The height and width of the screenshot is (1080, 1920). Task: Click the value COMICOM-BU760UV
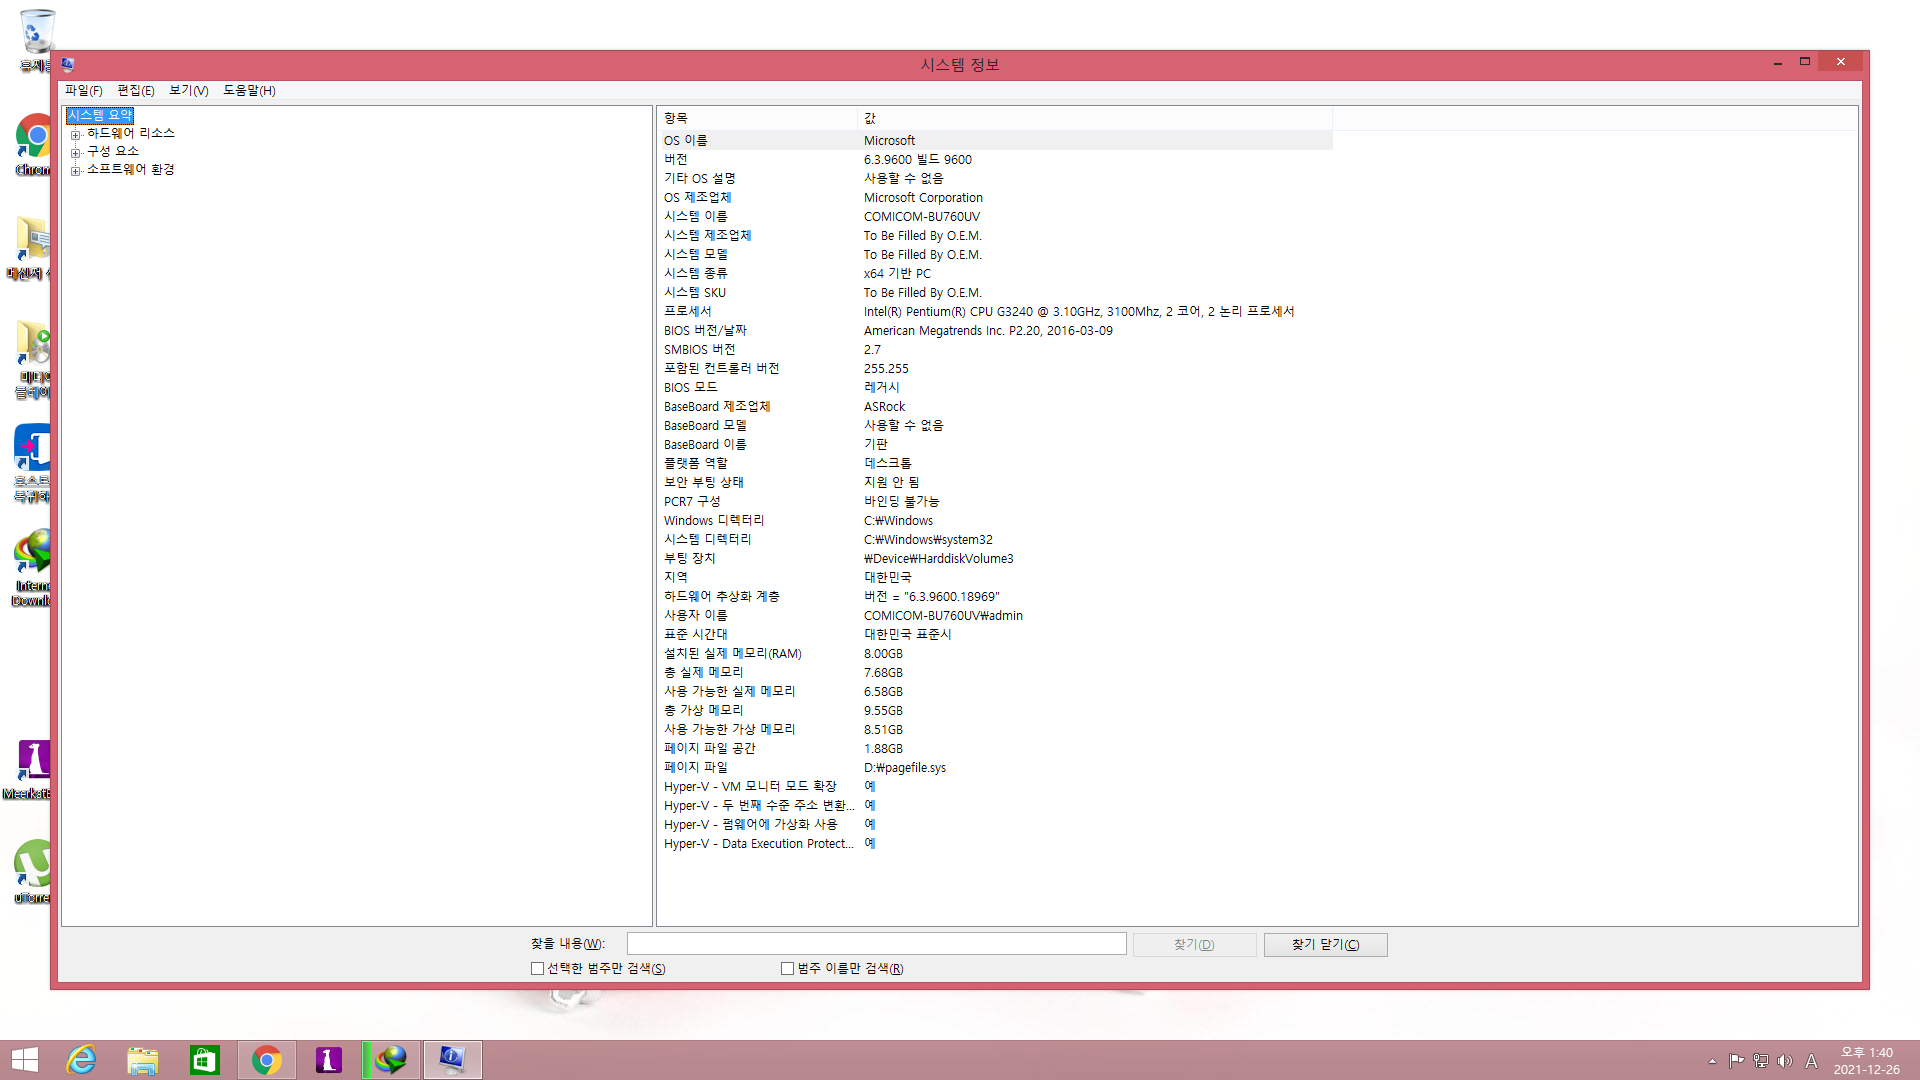click(922, 217)
